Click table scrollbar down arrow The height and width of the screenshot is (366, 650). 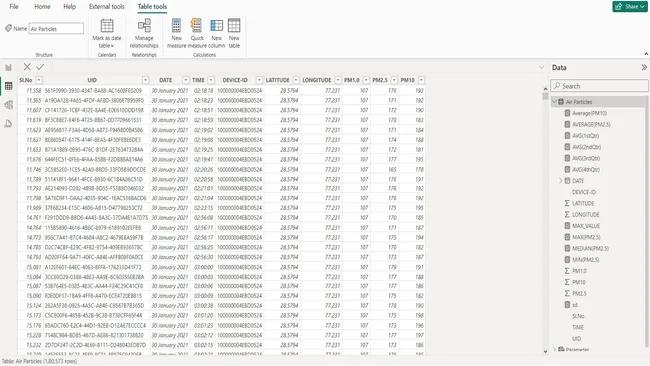pos(545,351)
